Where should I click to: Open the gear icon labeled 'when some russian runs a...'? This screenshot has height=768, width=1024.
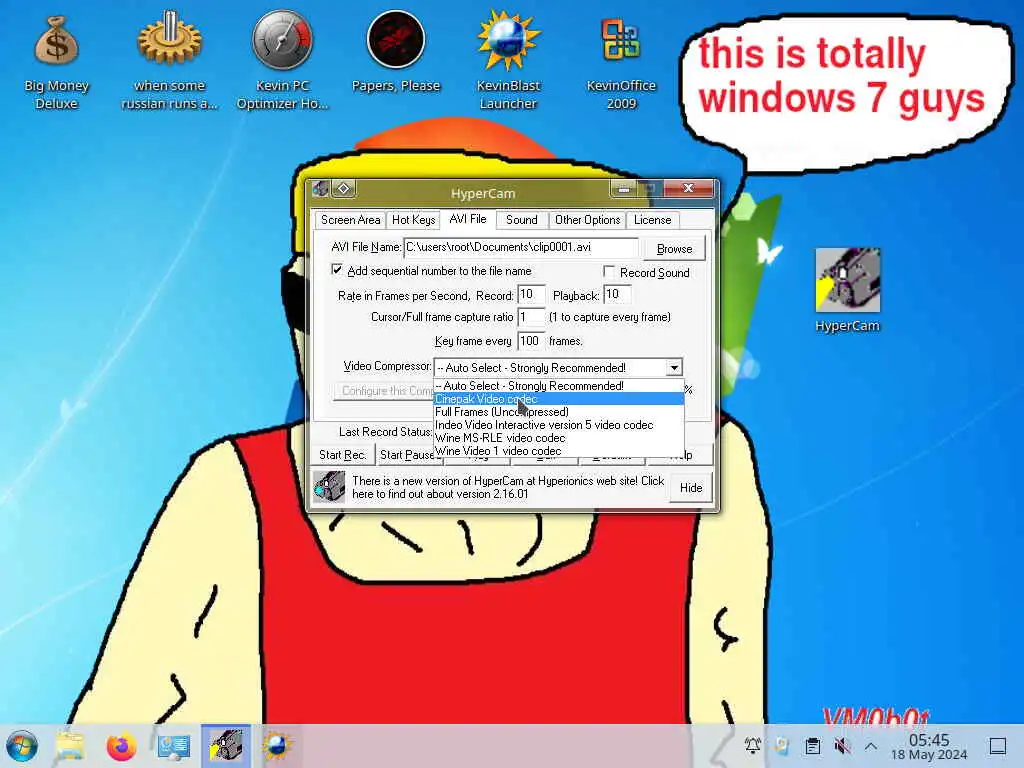(x=169, y=62)
